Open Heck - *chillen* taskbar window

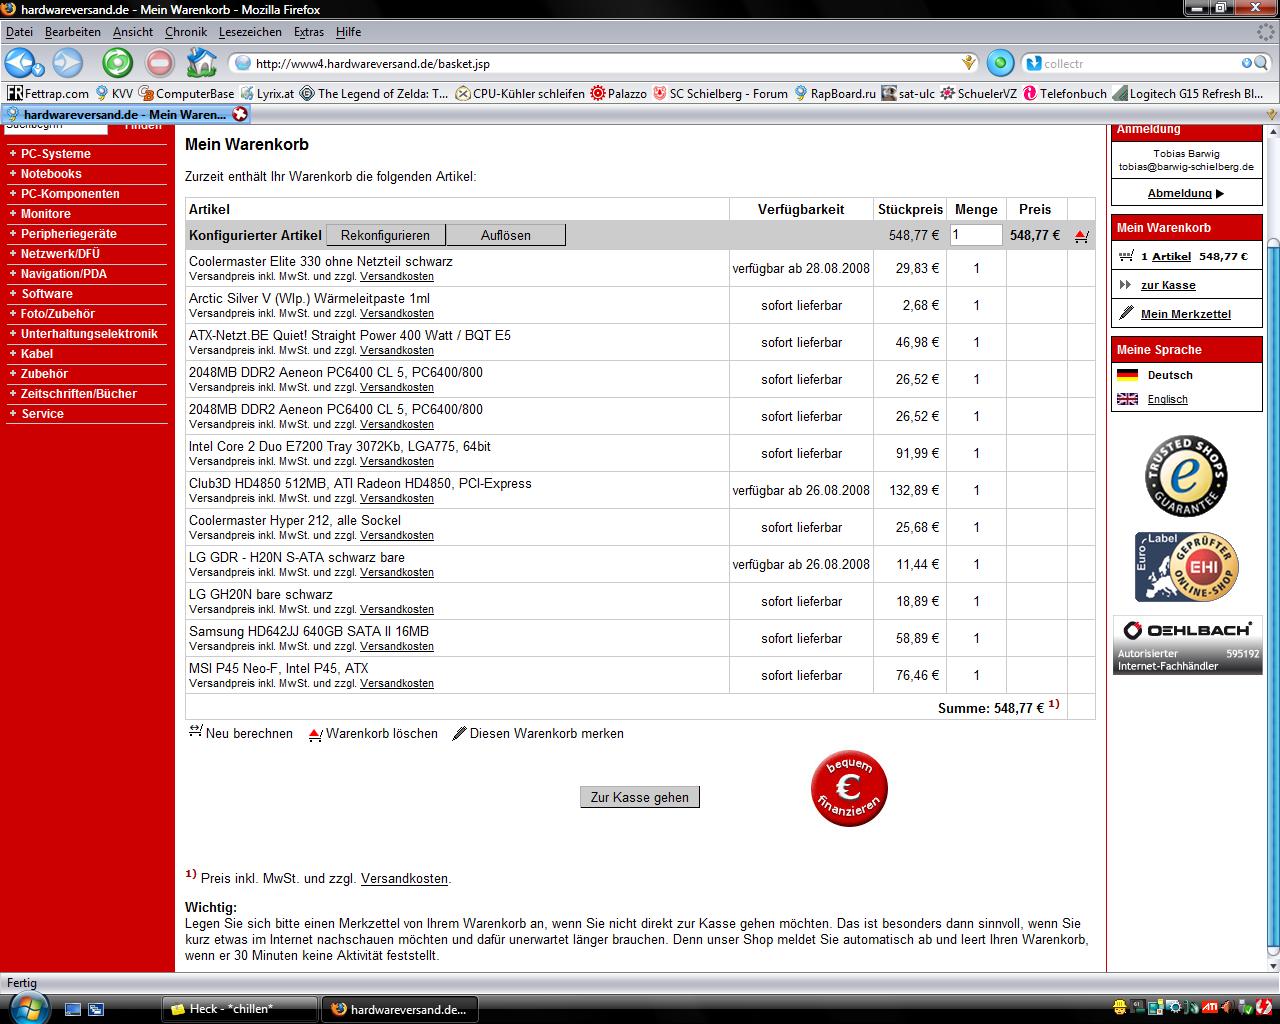point(239,1008)
